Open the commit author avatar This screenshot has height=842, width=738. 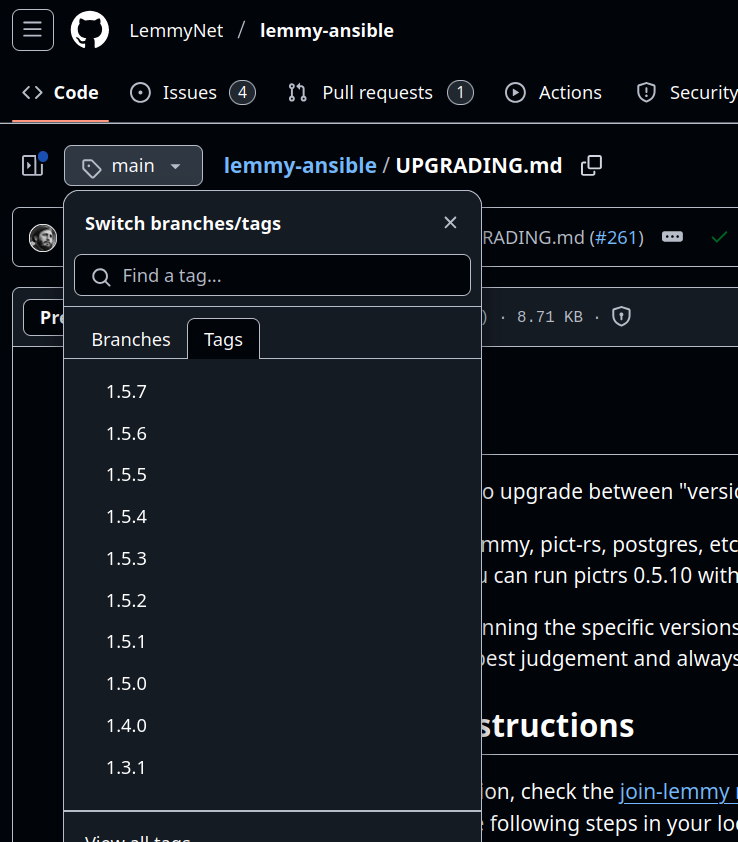click(43, 237)
